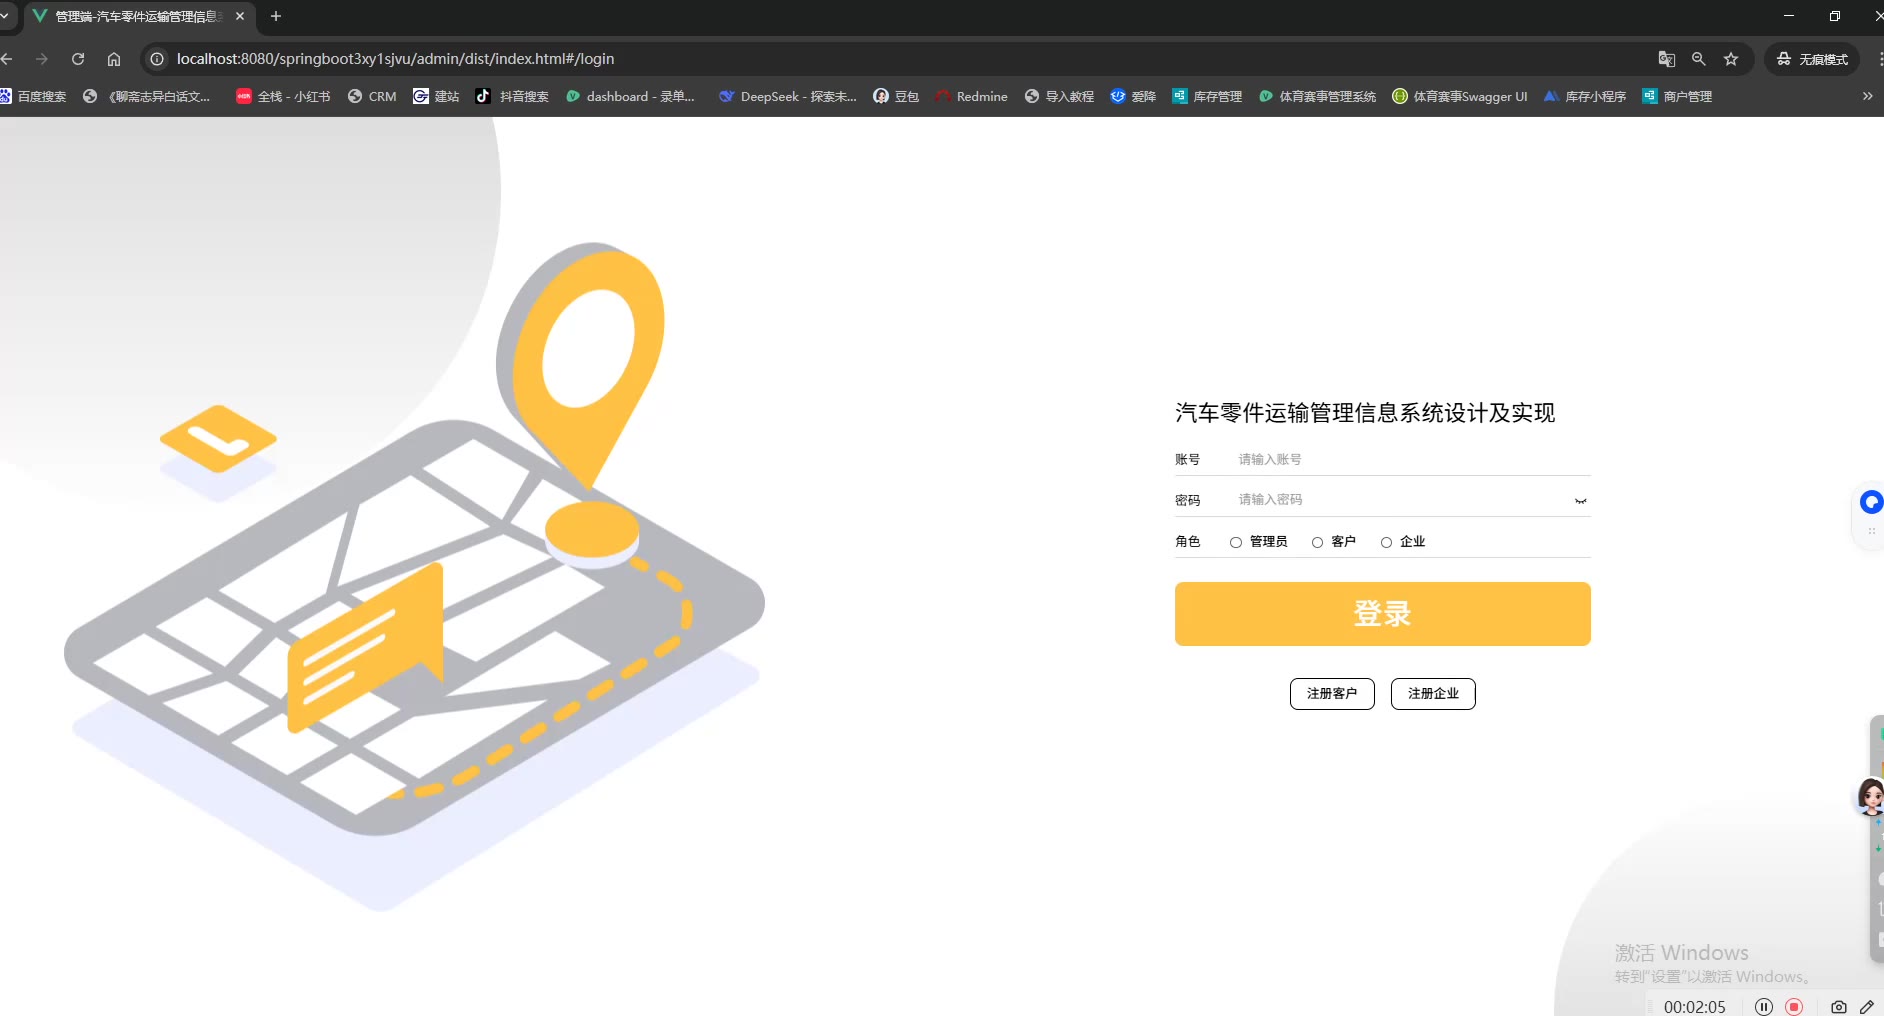Open the 注册客户 registration button
The width and height of the screenshot is (1884, 1016).
point(1332,694)
